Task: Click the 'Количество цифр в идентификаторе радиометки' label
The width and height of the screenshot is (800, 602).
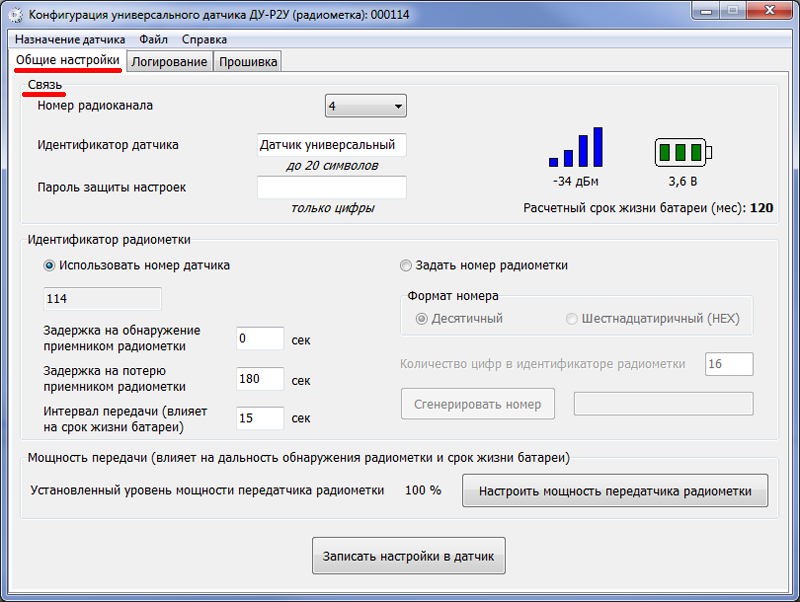Action: (x=542, y=364)
